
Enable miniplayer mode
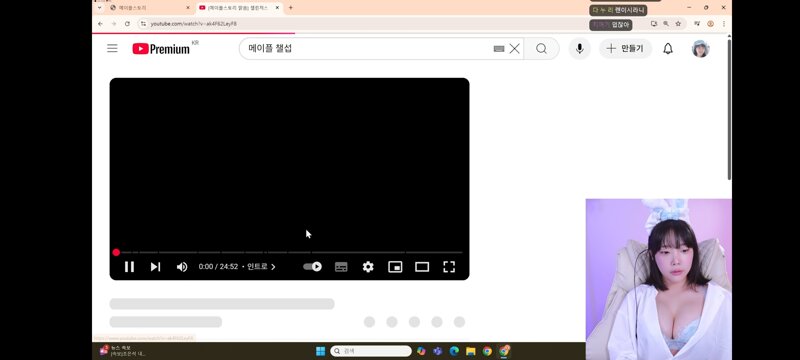395,267
